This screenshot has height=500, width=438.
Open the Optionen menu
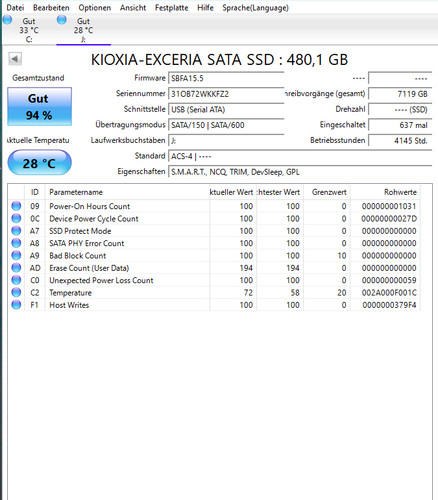(x=95, y=8)
